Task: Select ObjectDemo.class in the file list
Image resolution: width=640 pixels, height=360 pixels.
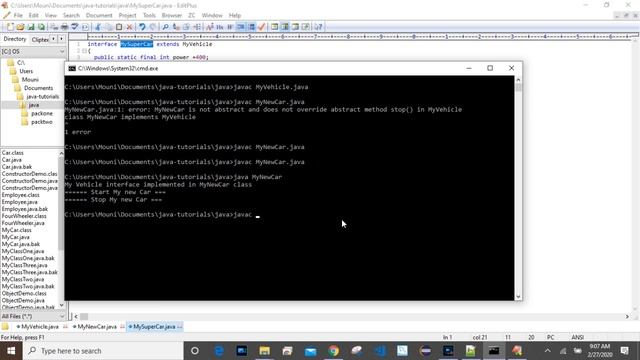Action: (x=24, y=293)
